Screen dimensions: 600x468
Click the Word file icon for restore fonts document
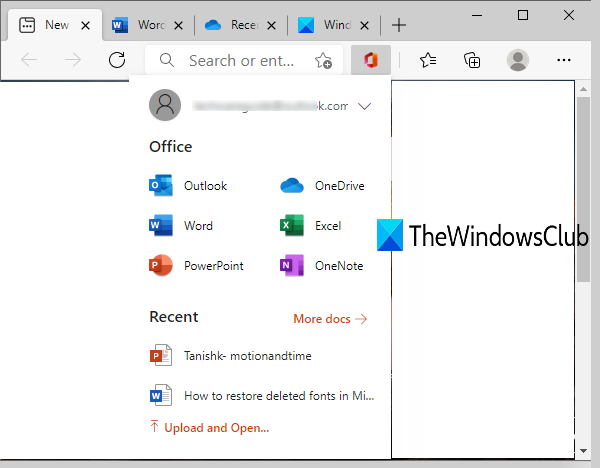(161, 395)
